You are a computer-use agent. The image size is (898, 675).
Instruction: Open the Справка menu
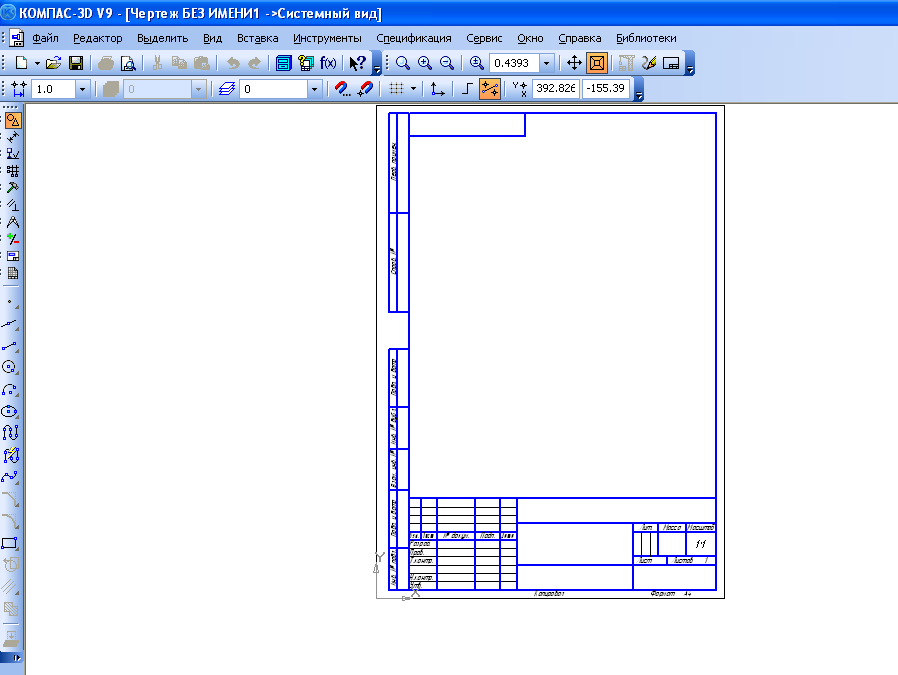point(580,38)
